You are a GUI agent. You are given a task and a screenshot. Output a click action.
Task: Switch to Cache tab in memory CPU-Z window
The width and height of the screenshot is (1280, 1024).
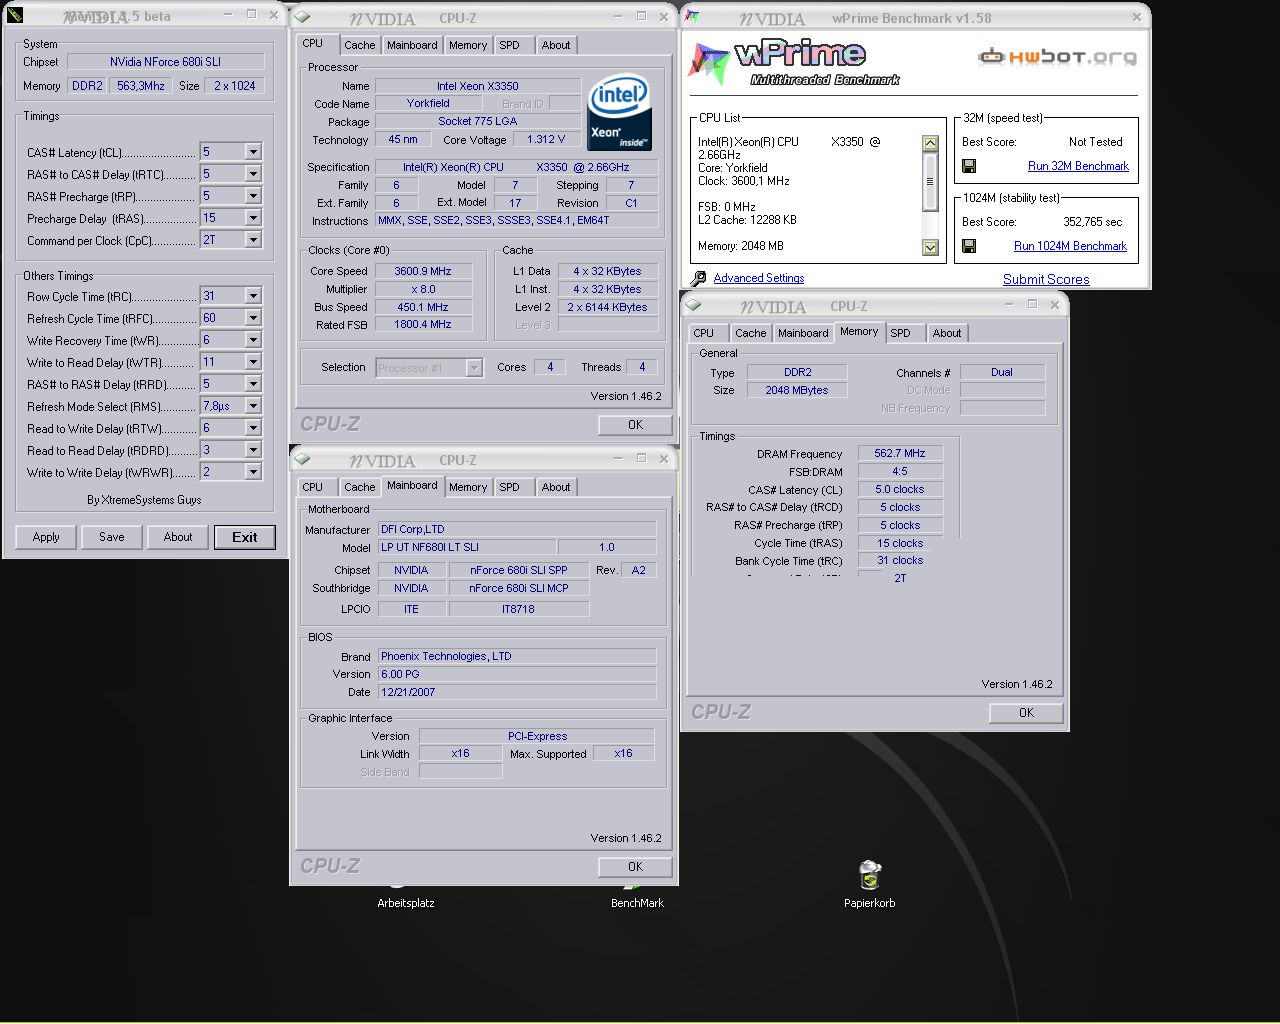click(750, 333)
